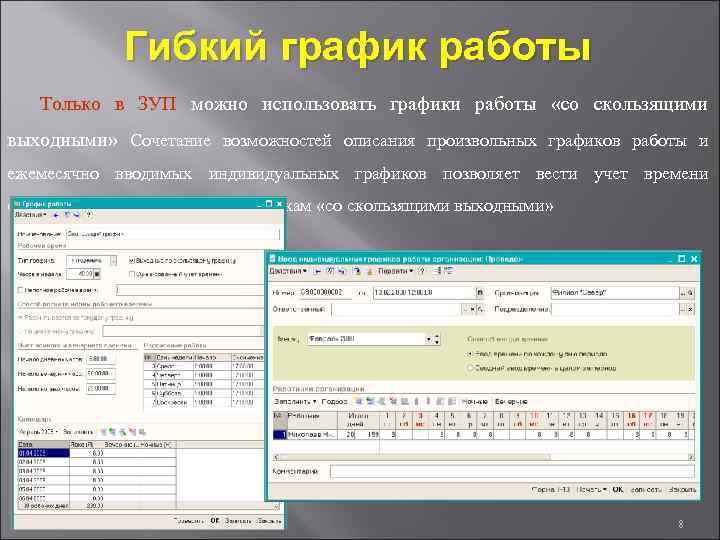Open Заполнить dropdown above workers table
Image resolution: width=720 pixels, height=540 pixels.
click(295, 401)
